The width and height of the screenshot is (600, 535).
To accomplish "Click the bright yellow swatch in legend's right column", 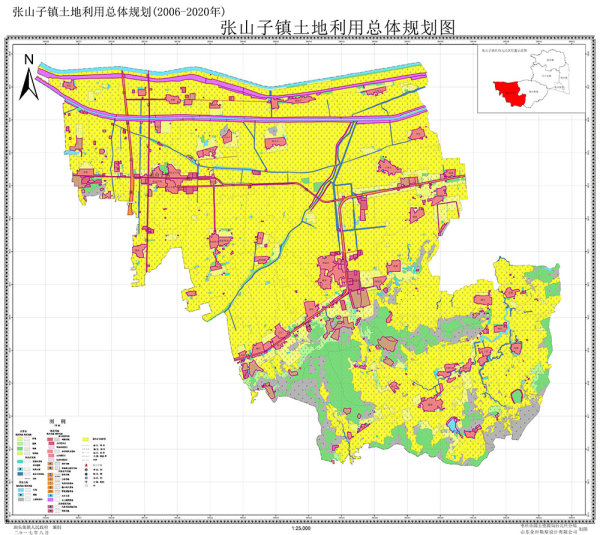I will [85, 439].
